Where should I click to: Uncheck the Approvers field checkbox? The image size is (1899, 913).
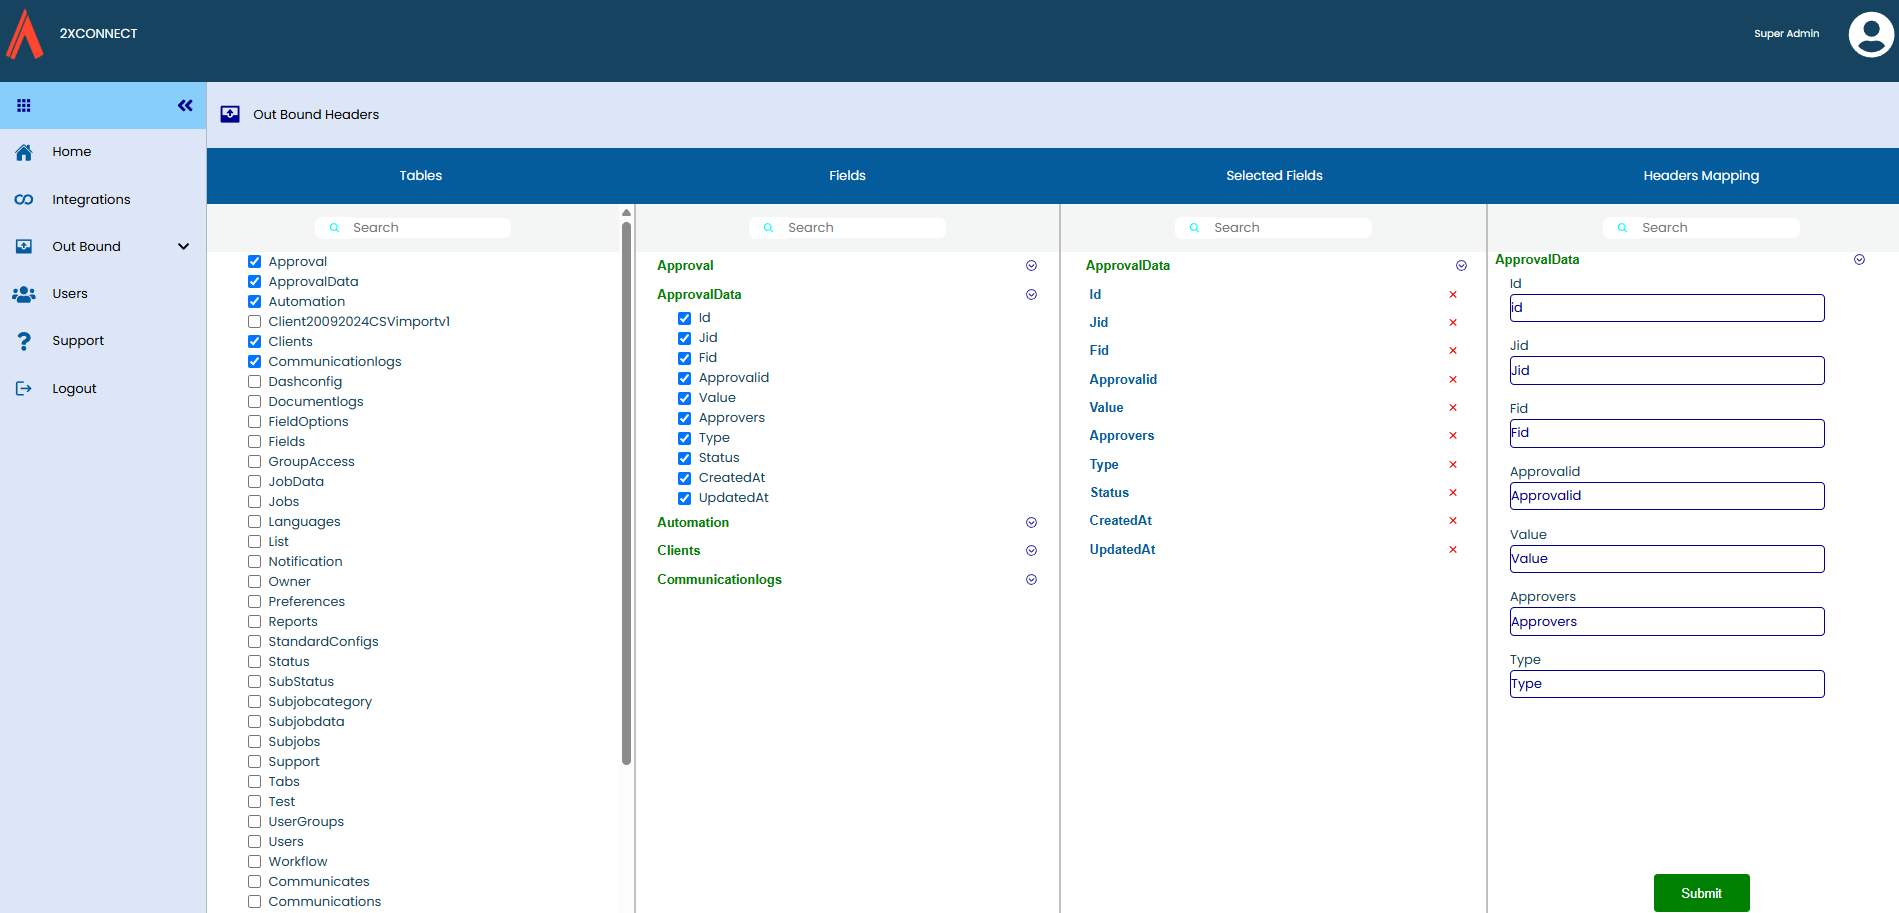685,418
